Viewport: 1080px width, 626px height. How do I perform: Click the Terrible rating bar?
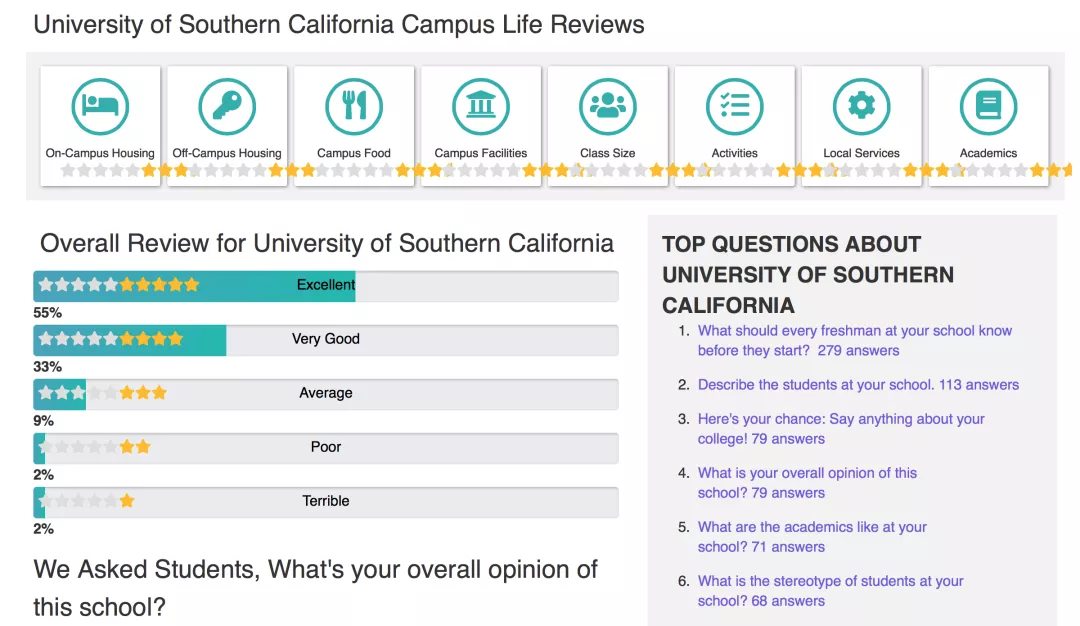point(326,501)
